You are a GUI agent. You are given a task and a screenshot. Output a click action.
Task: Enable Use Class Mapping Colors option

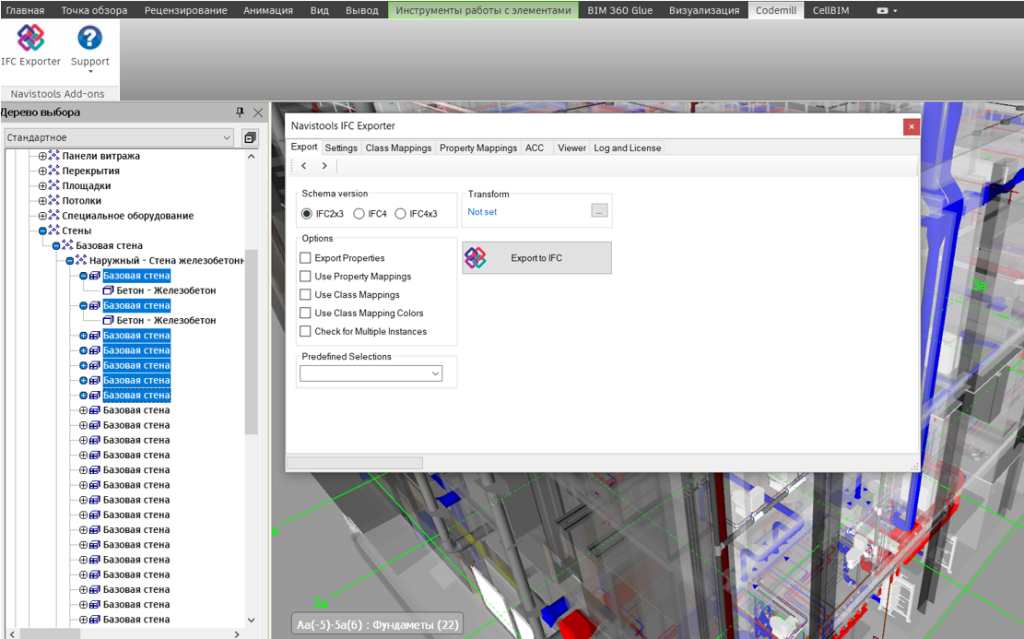305,313
